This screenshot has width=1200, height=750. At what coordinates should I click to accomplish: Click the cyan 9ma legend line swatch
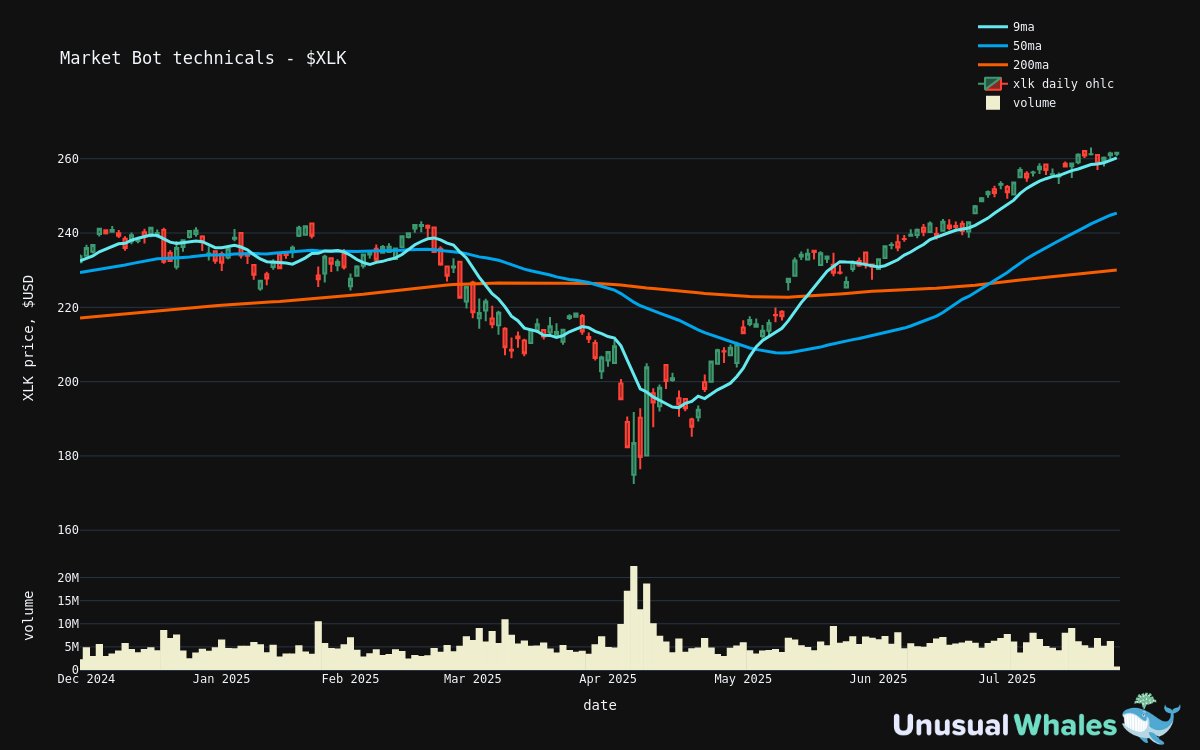coord(993,27)
